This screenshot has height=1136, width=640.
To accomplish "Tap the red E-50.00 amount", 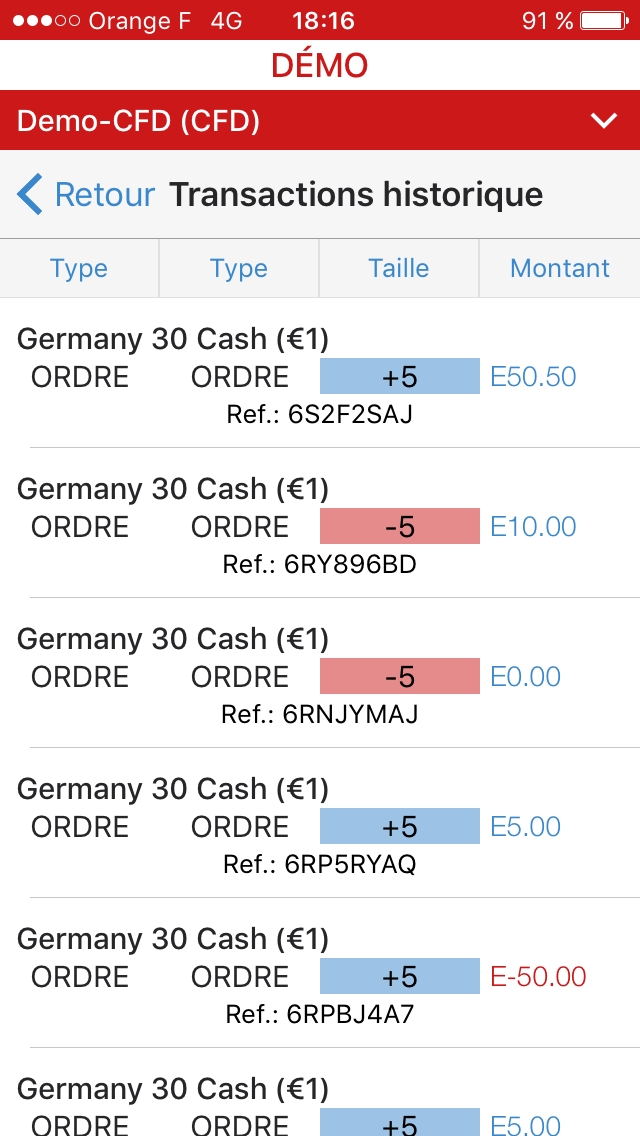I will 538,977.
